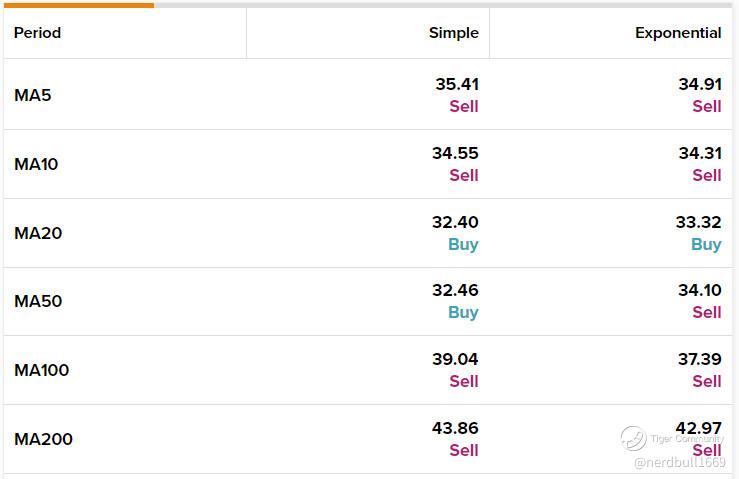This screenshot has height=479, width=739.
Task: Select the MA10 row label
Action: click(36, 164)
